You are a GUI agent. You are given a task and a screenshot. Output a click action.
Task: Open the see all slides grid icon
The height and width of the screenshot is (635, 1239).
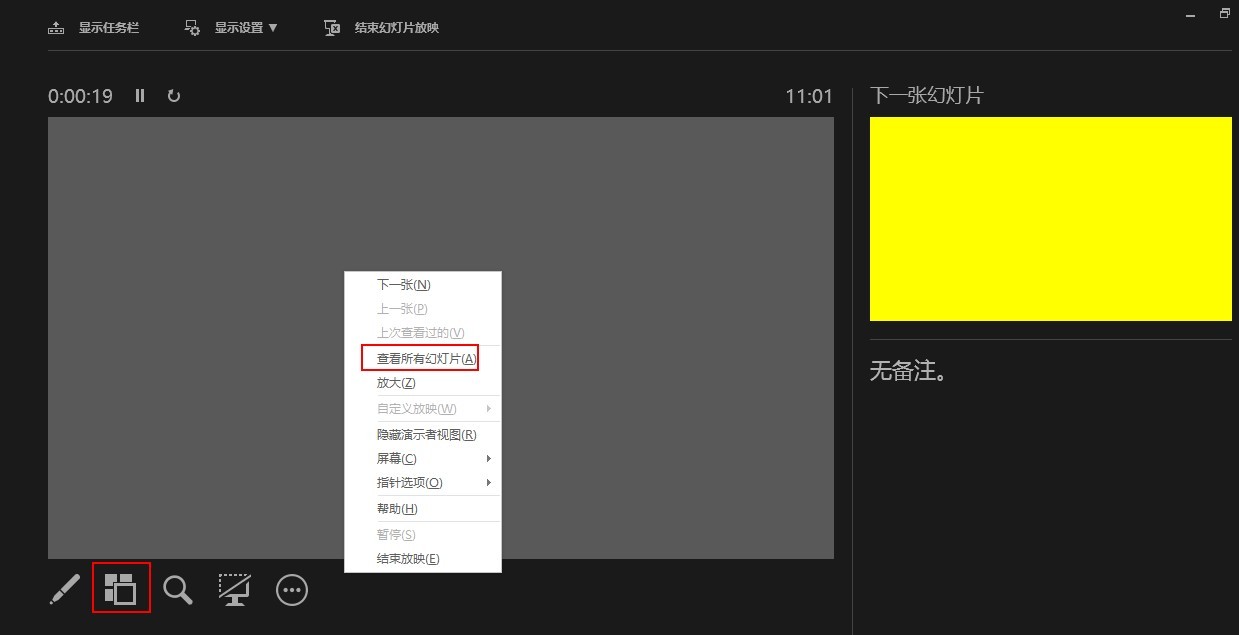[x=121, y=589]
